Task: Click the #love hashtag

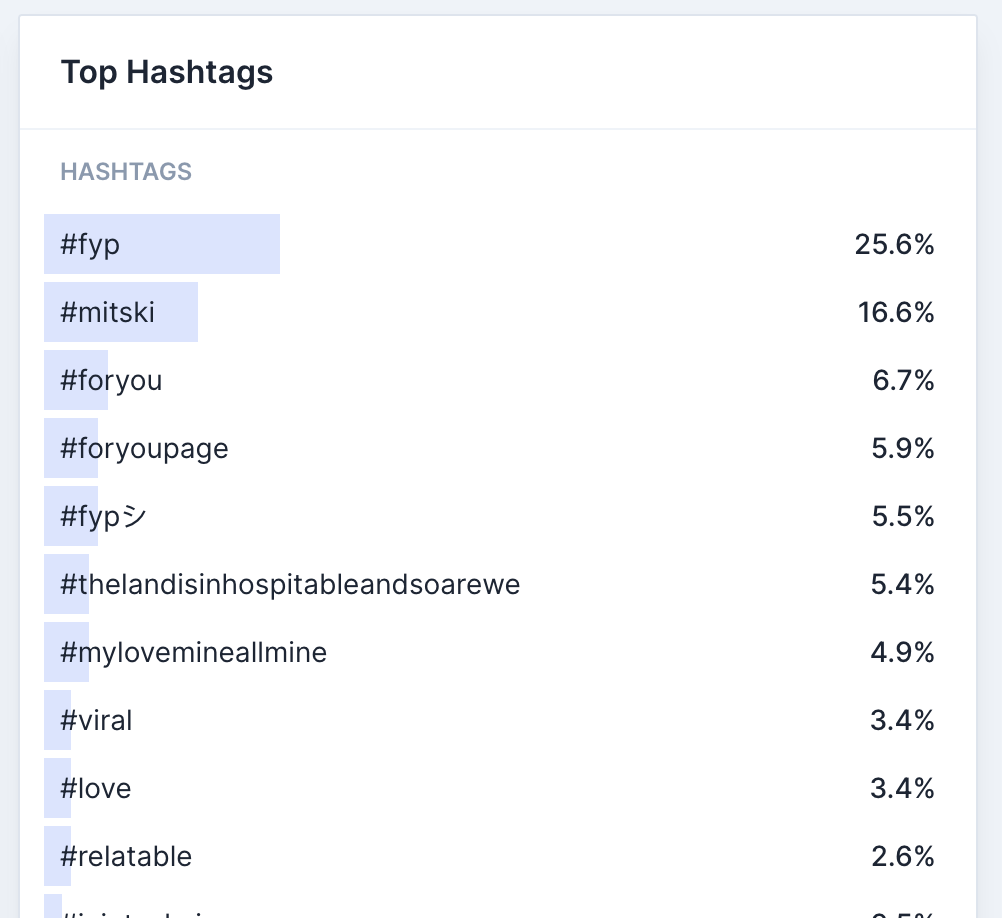Action: point(96,788)
